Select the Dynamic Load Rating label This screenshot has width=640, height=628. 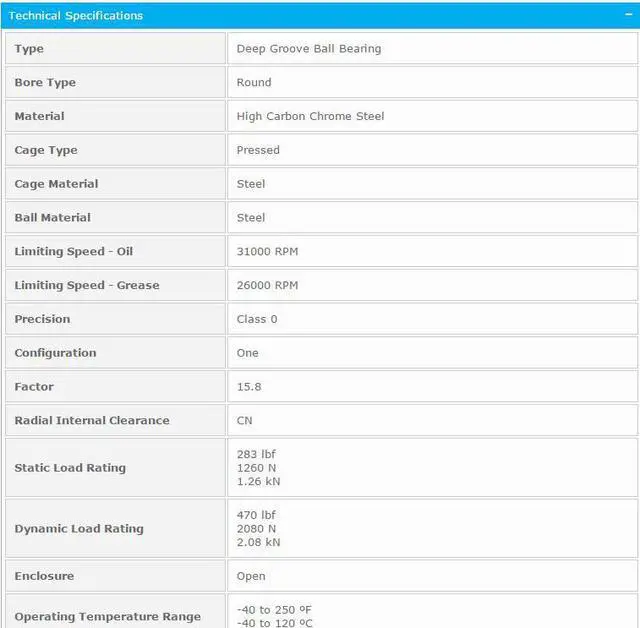[79, 529]
